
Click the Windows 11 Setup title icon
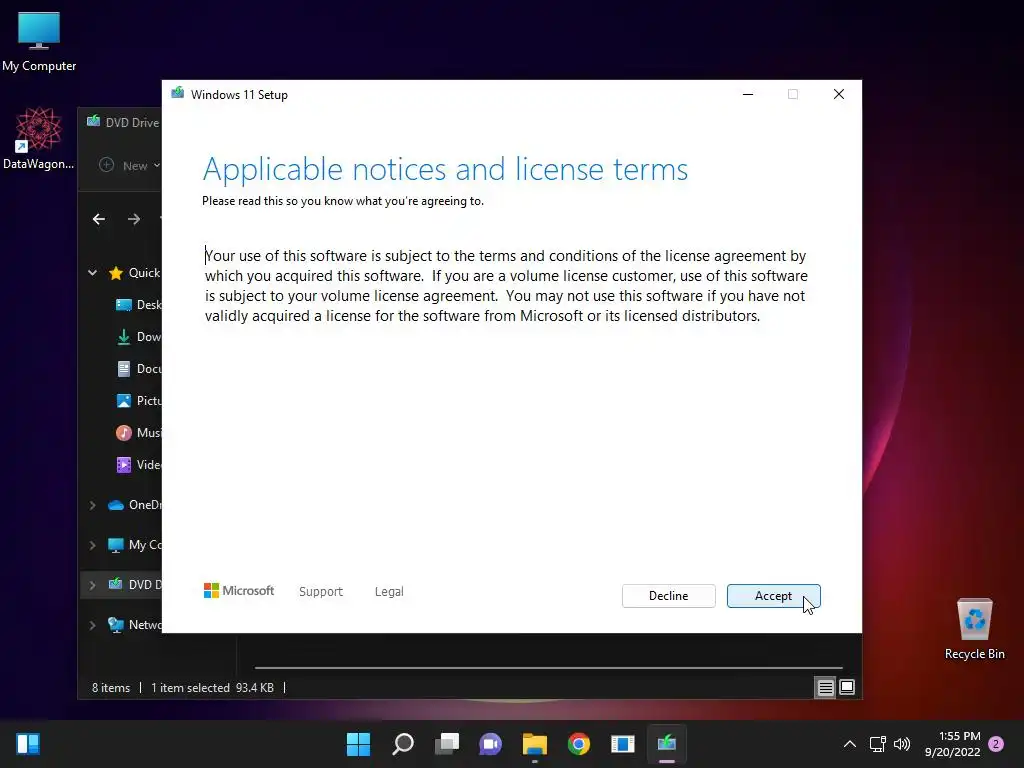coord(178,93)
